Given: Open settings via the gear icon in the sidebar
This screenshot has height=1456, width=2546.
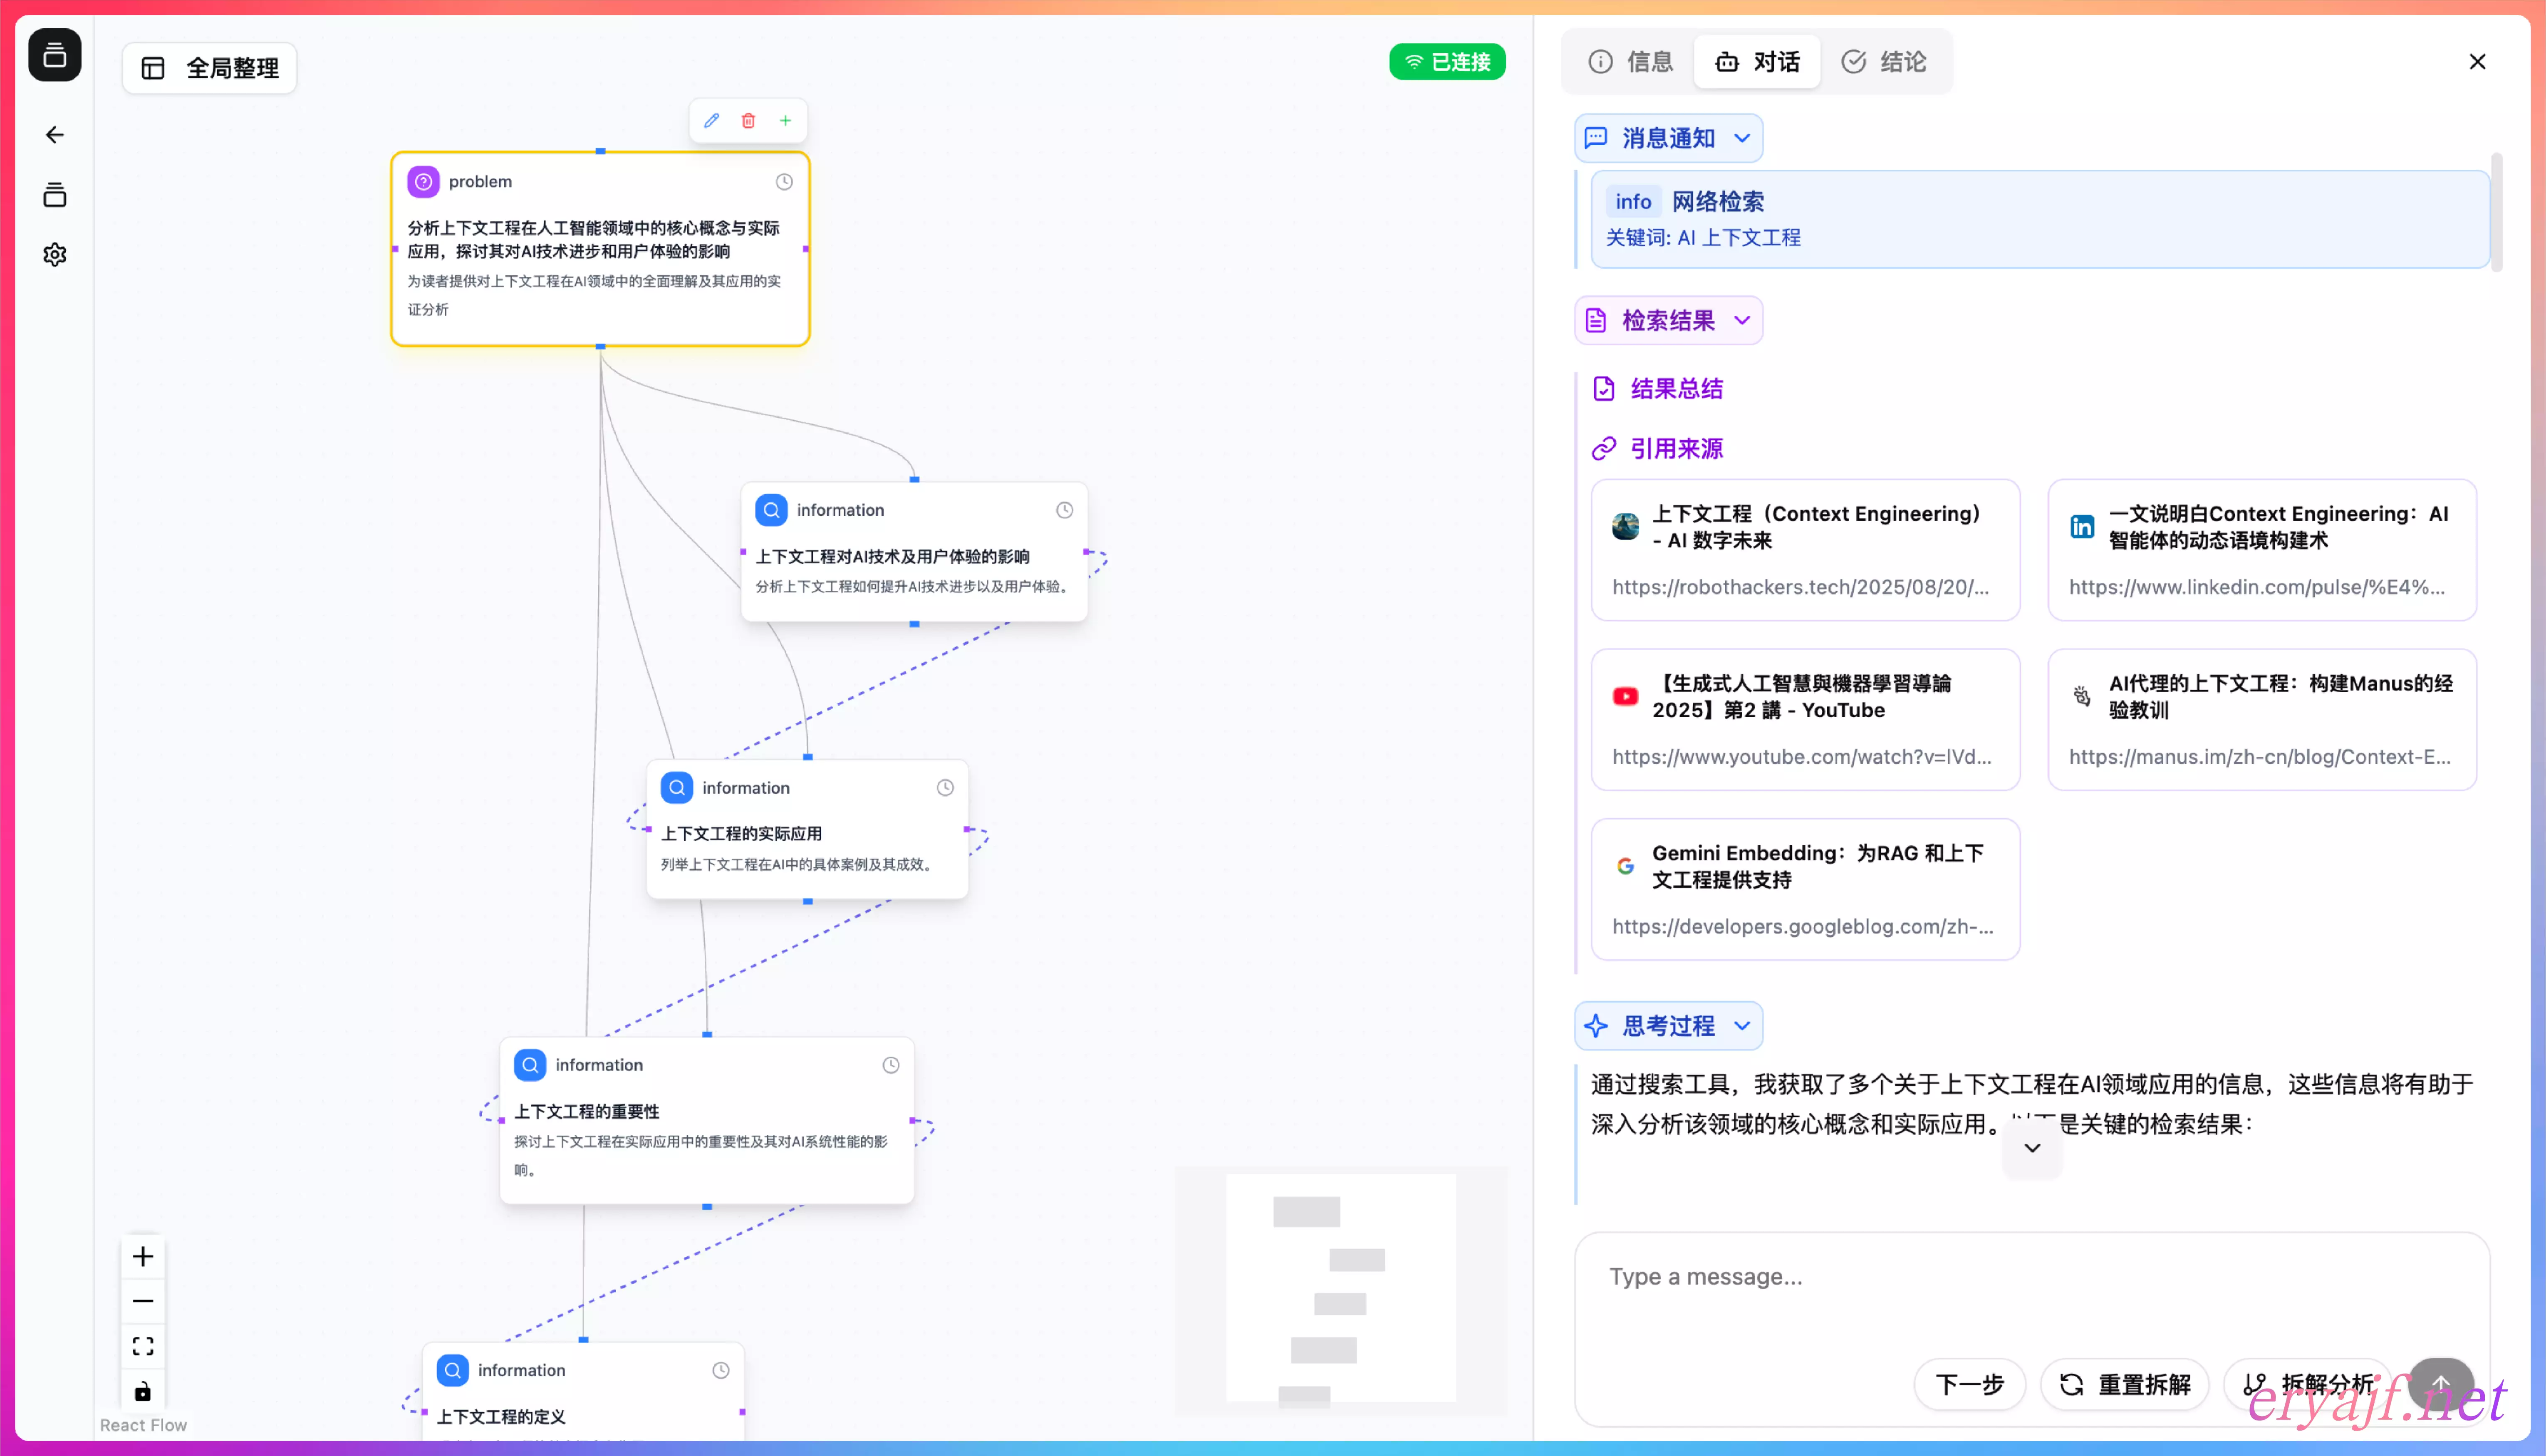Looking at the screenshot, I should pos(55,255).
